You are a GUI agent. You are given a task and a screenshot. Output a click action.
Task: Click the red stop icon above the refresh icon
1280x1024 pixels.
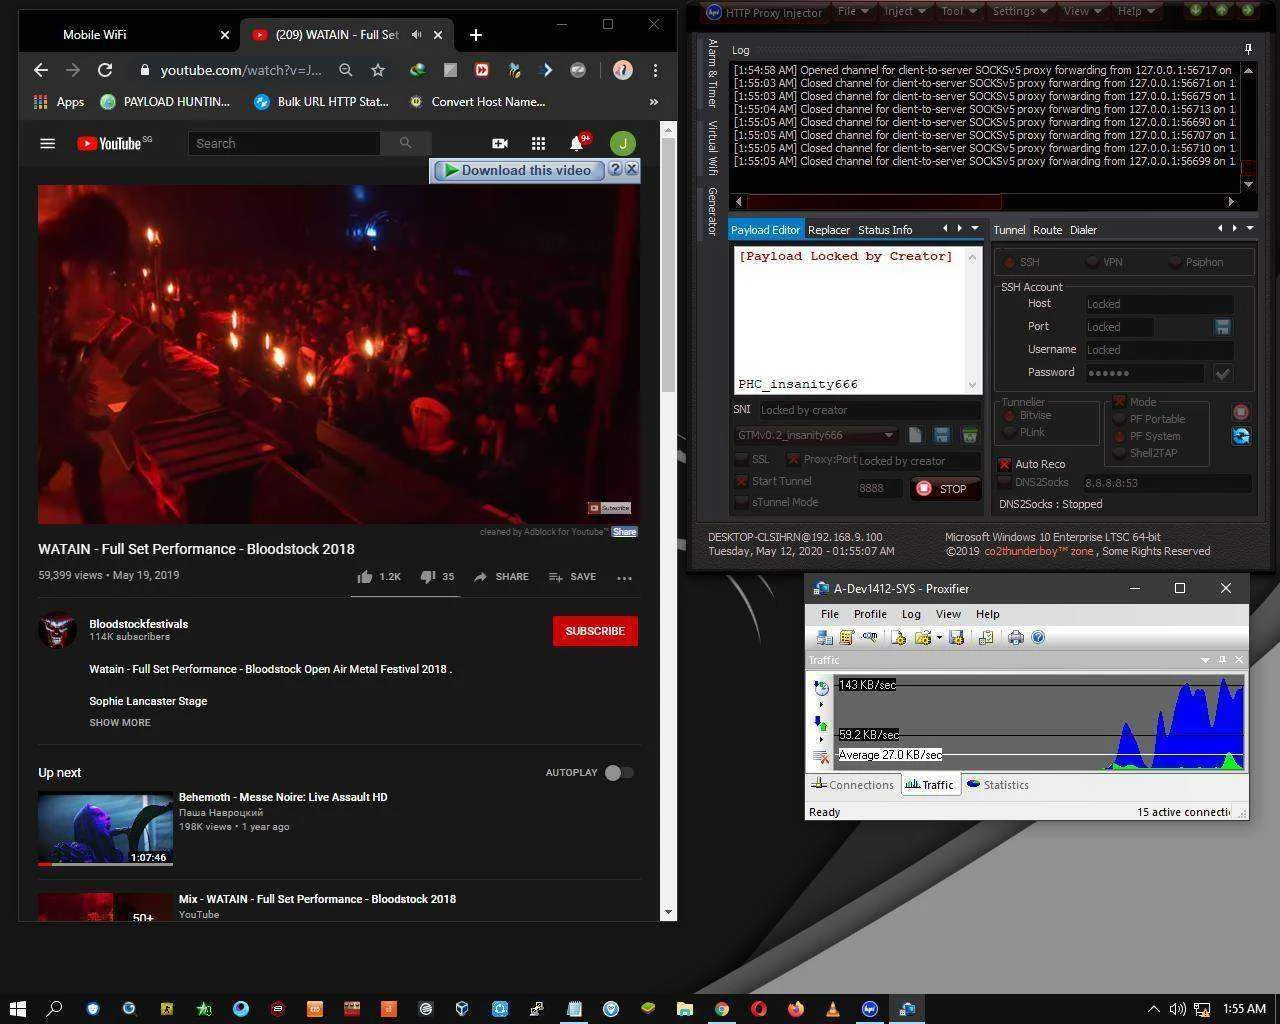point(1241,412)
